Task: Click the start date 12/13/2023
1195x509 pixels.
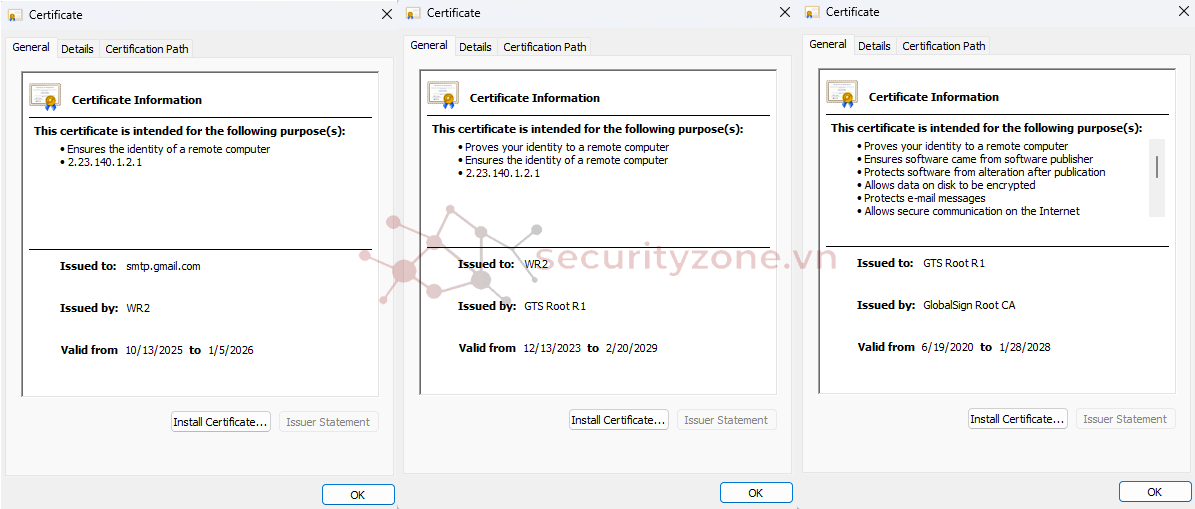Action: point(552,348)
